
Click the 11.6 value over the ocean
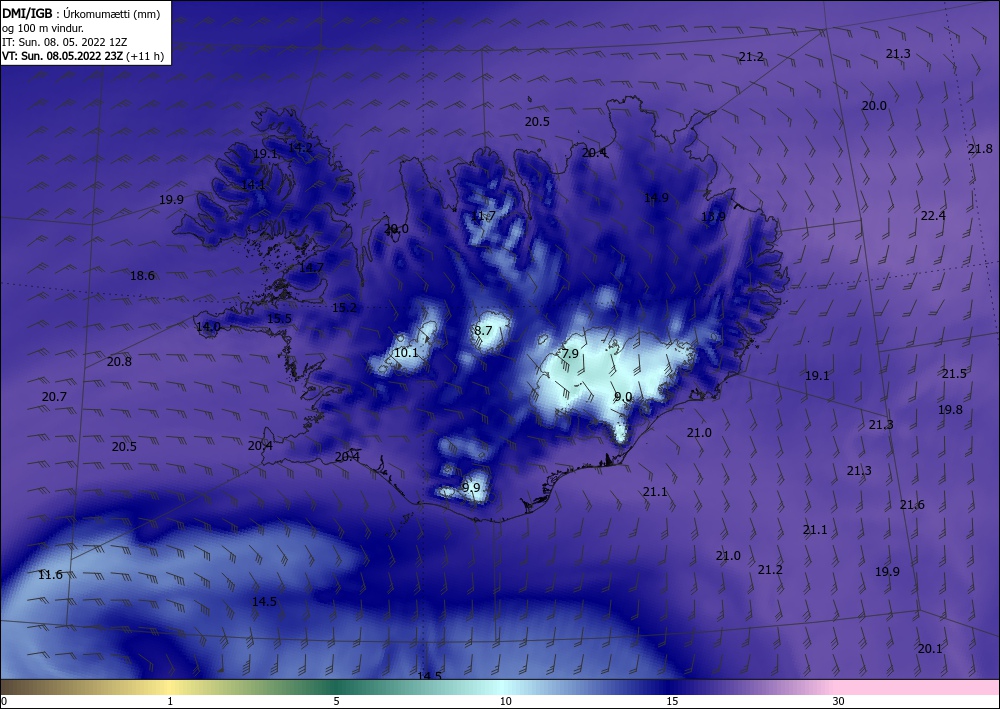click(x=50, y=575)
